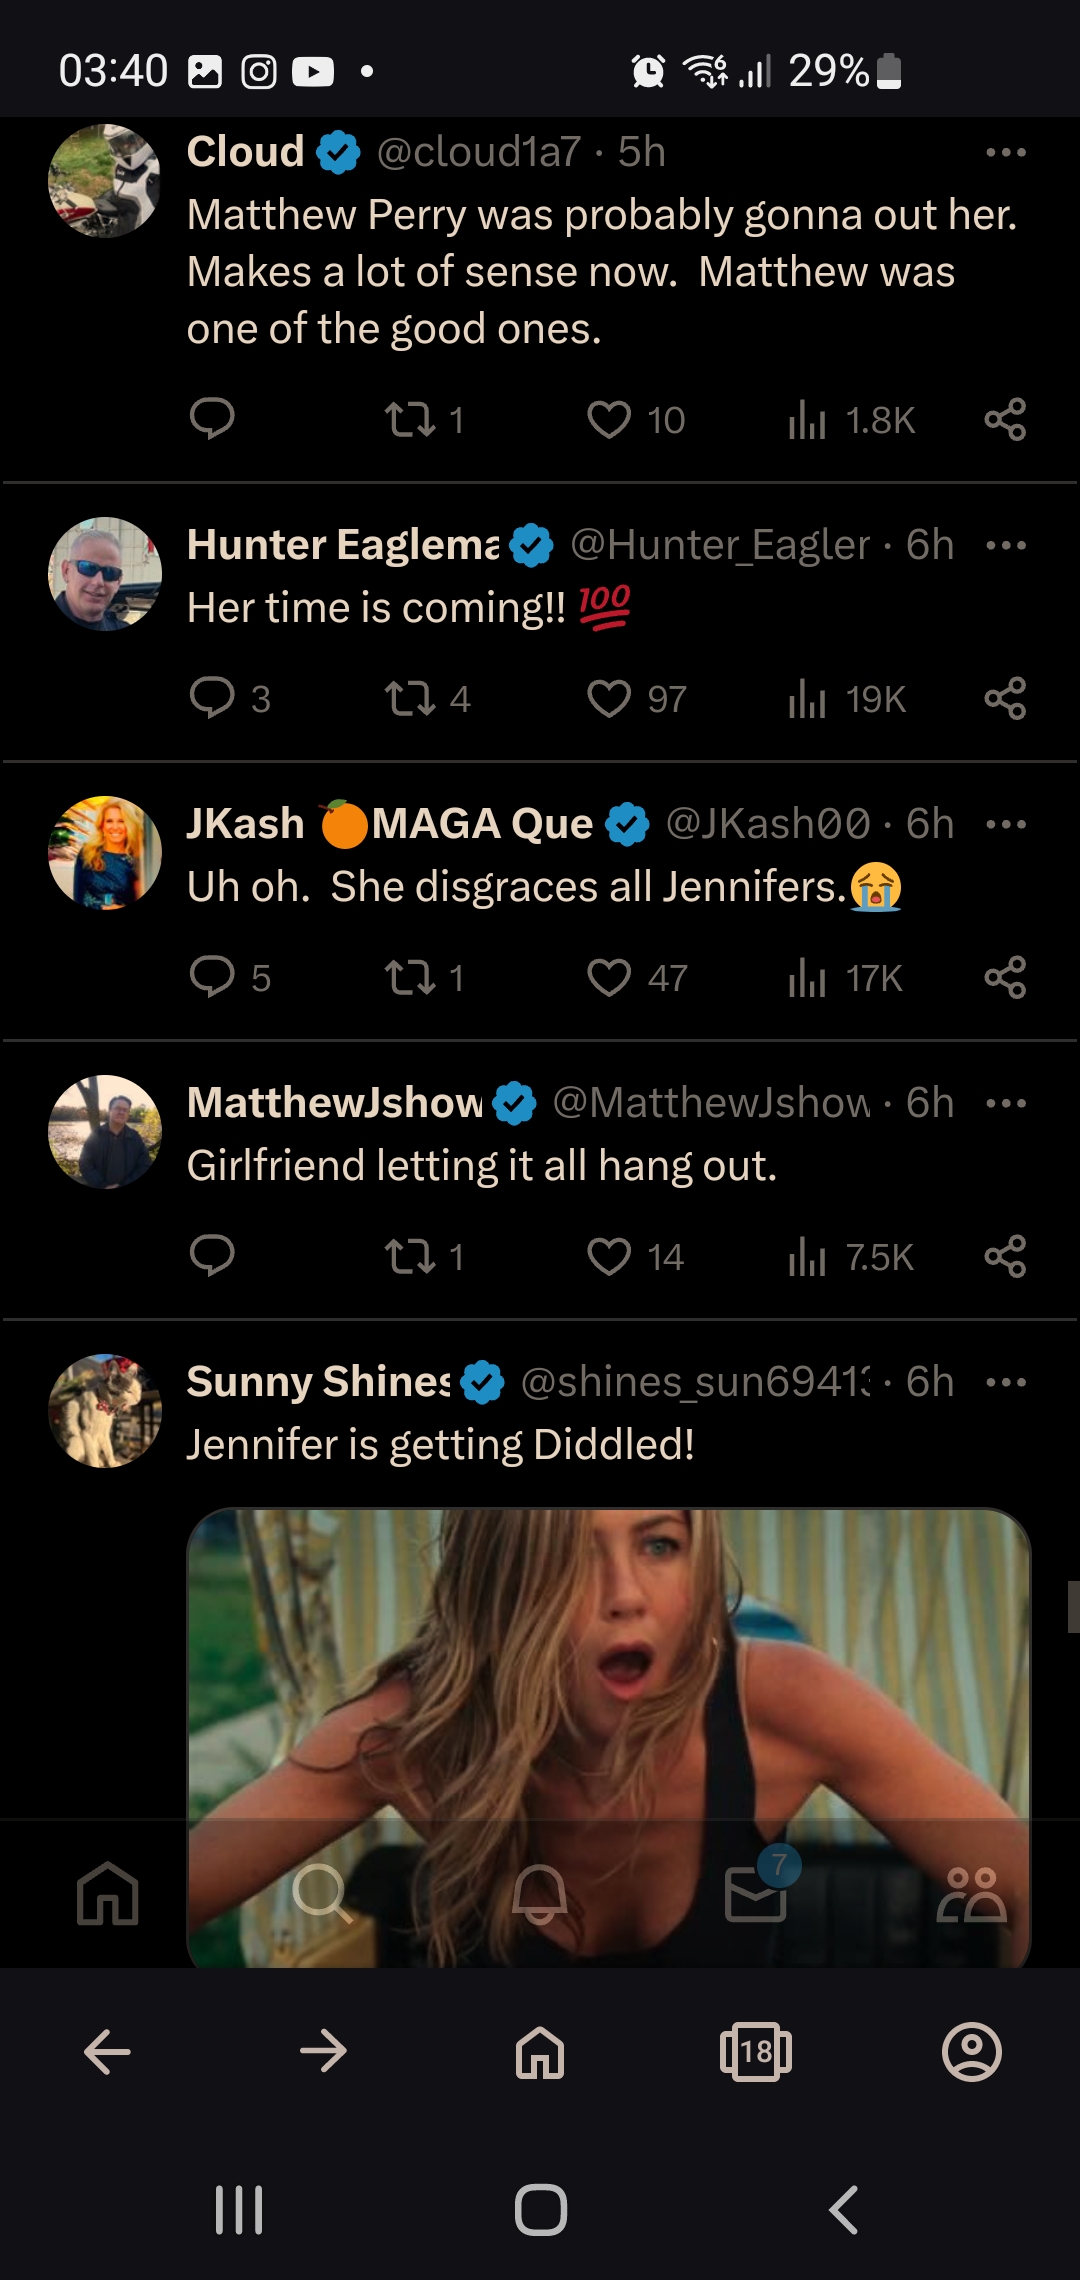Open @Hunter_Eagler profile handle
Viewport: 1080px width, 2280px height.
click(x=720, y=545)
